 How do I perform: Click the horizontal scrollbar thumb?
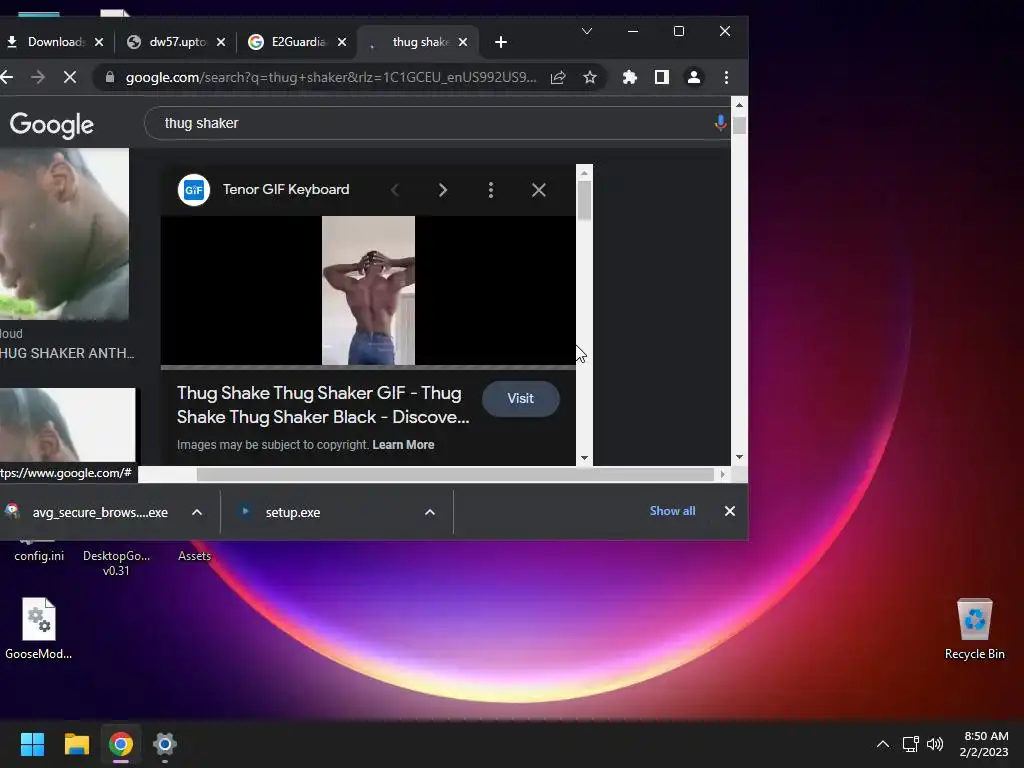point(455,474)
